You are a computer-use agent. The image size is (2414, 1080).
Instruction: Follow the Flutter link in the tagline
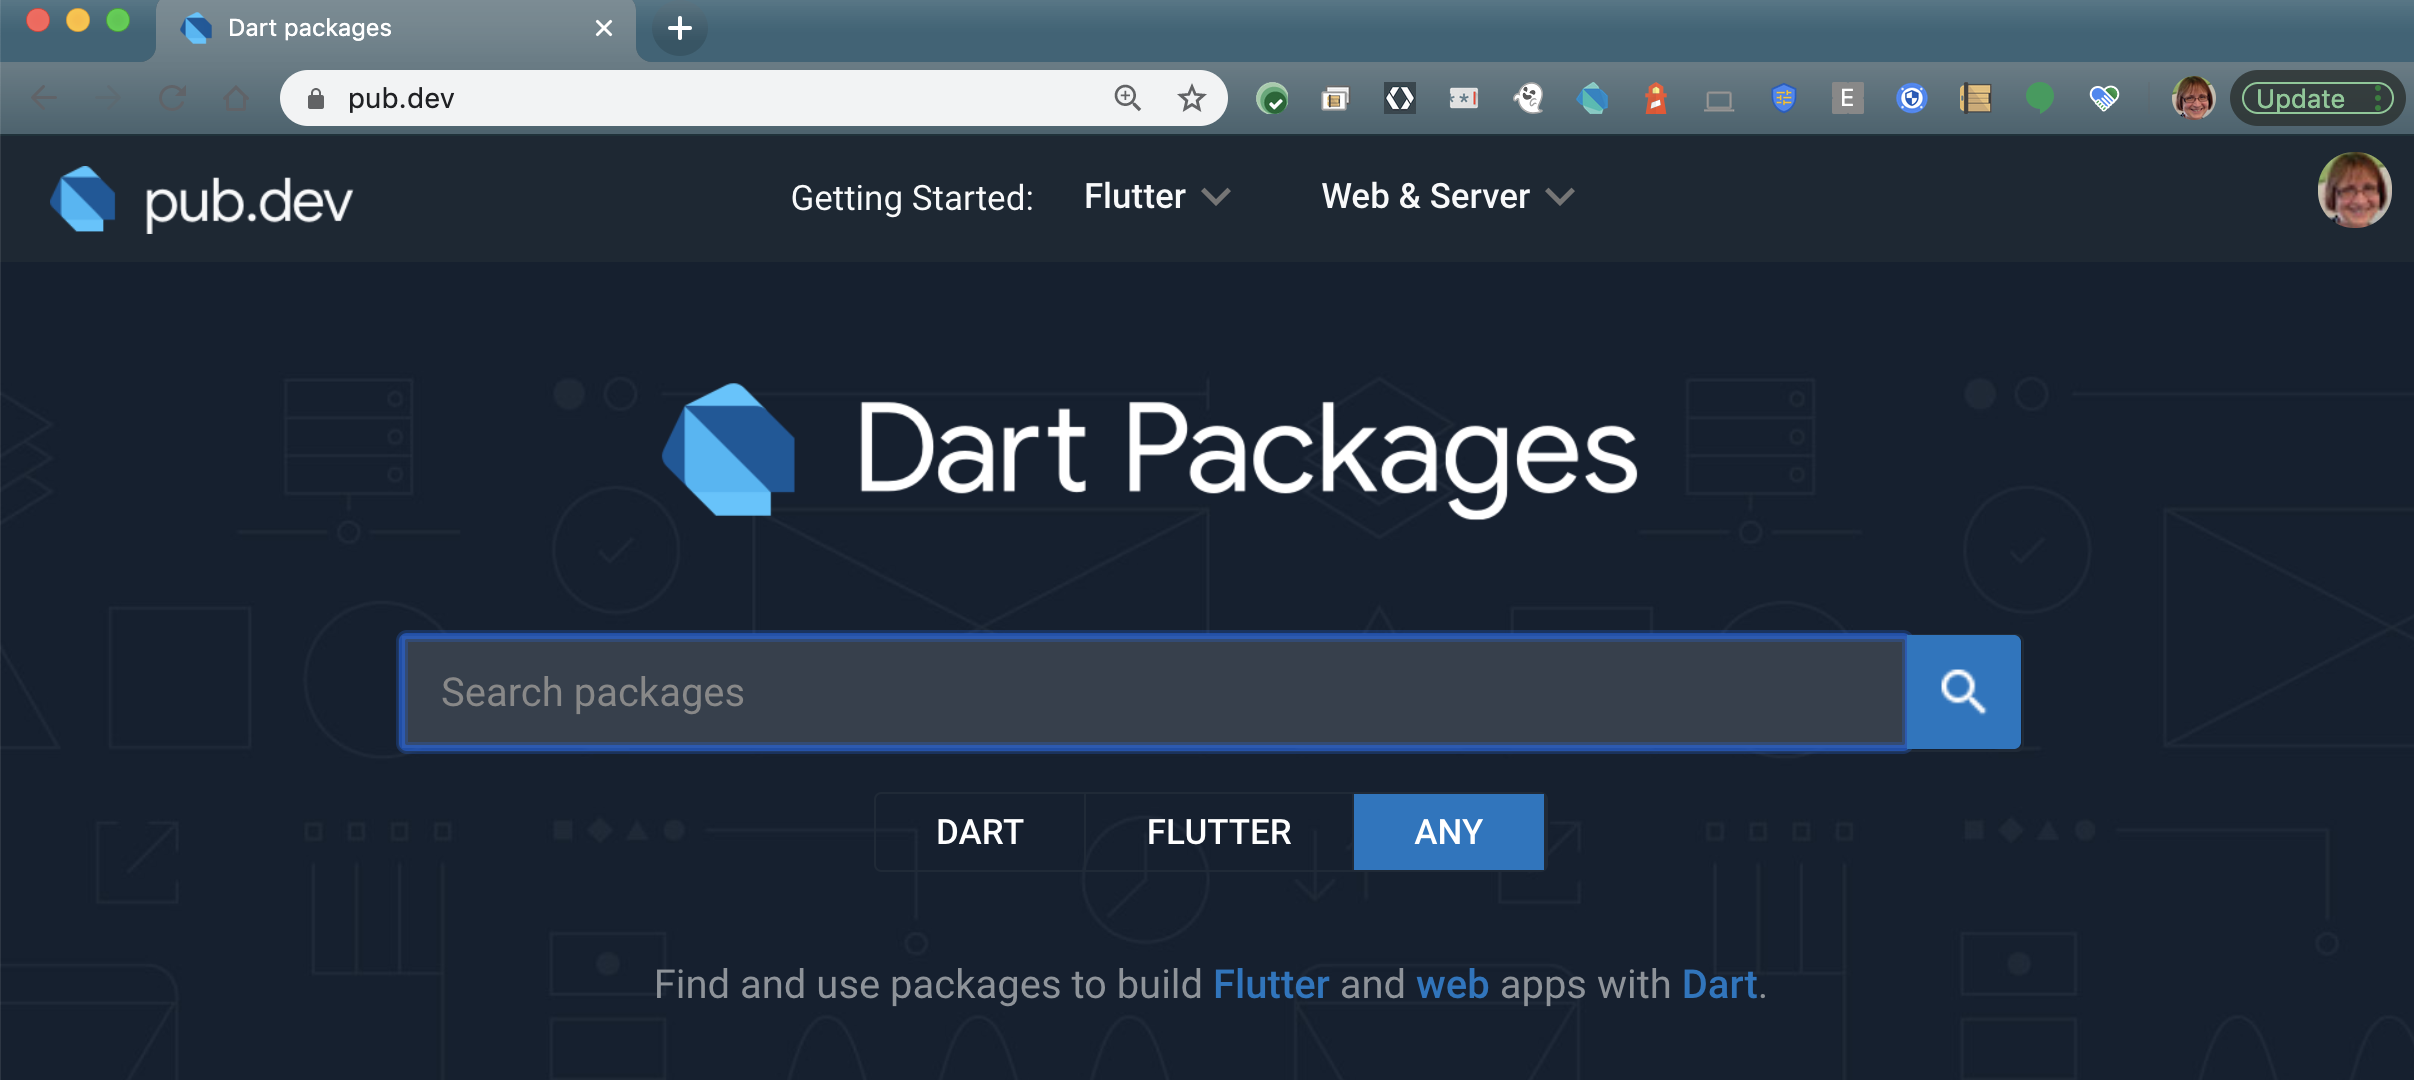[x=1270, y=985]
